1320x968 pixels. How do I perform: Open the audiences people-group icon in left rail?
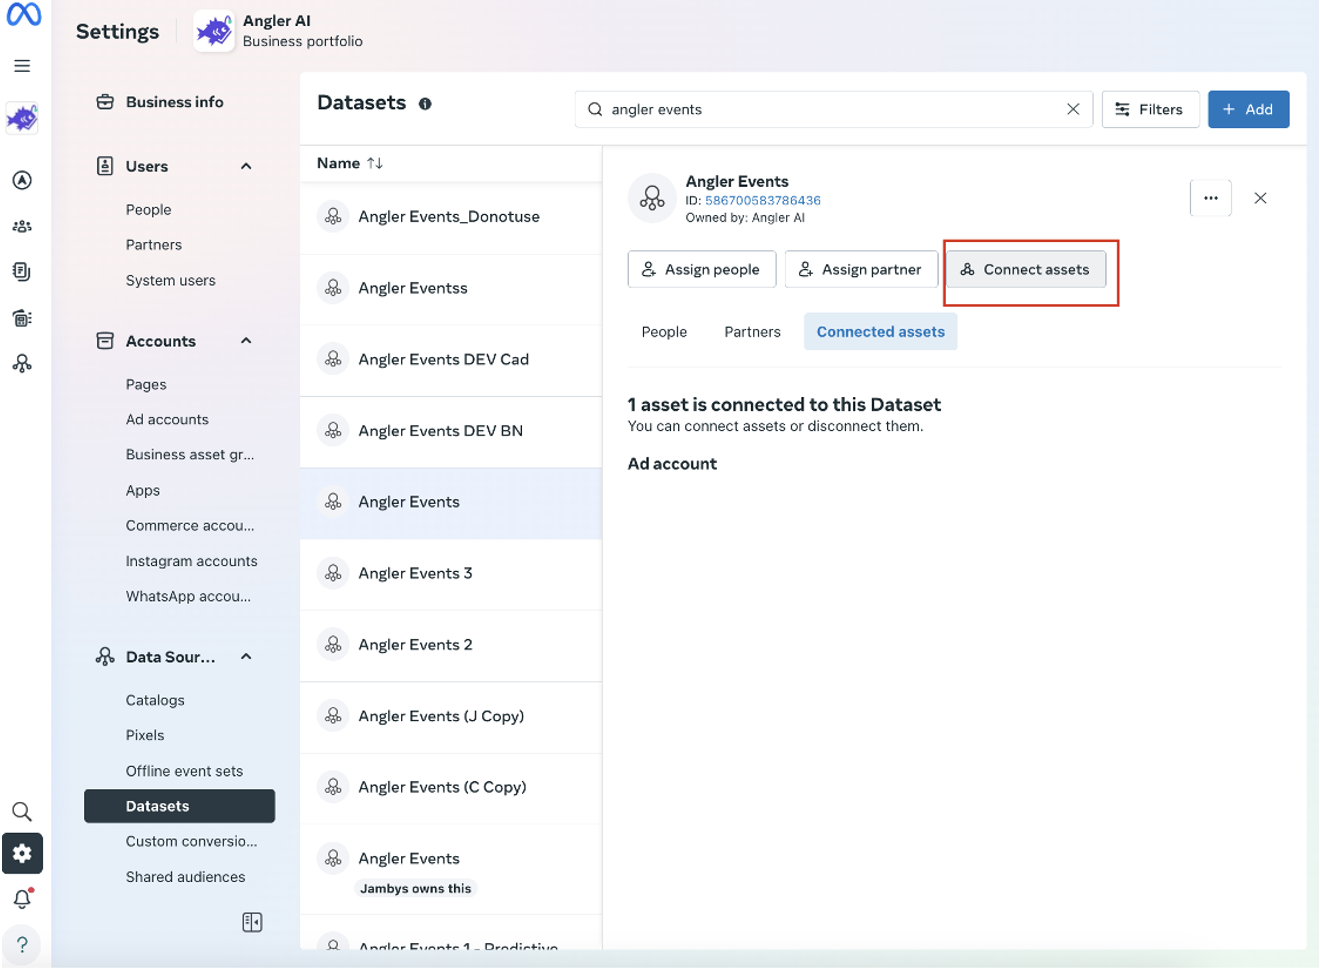coord(22,226)
